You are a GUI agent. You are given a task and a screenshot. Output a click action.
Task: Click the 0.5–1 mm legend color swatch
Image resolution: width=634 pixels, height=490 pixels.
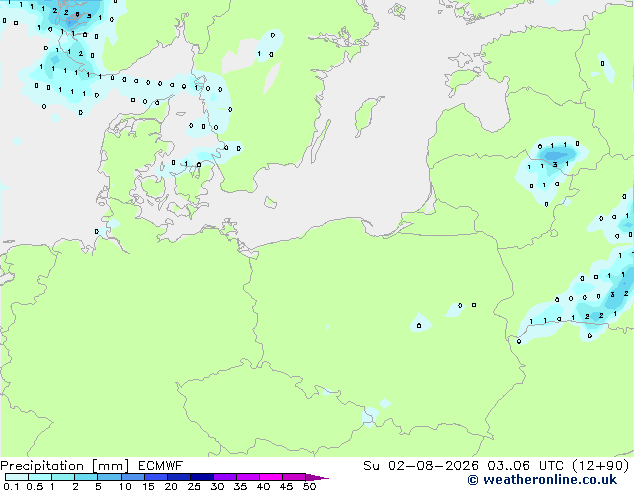(x=40, y=477)
